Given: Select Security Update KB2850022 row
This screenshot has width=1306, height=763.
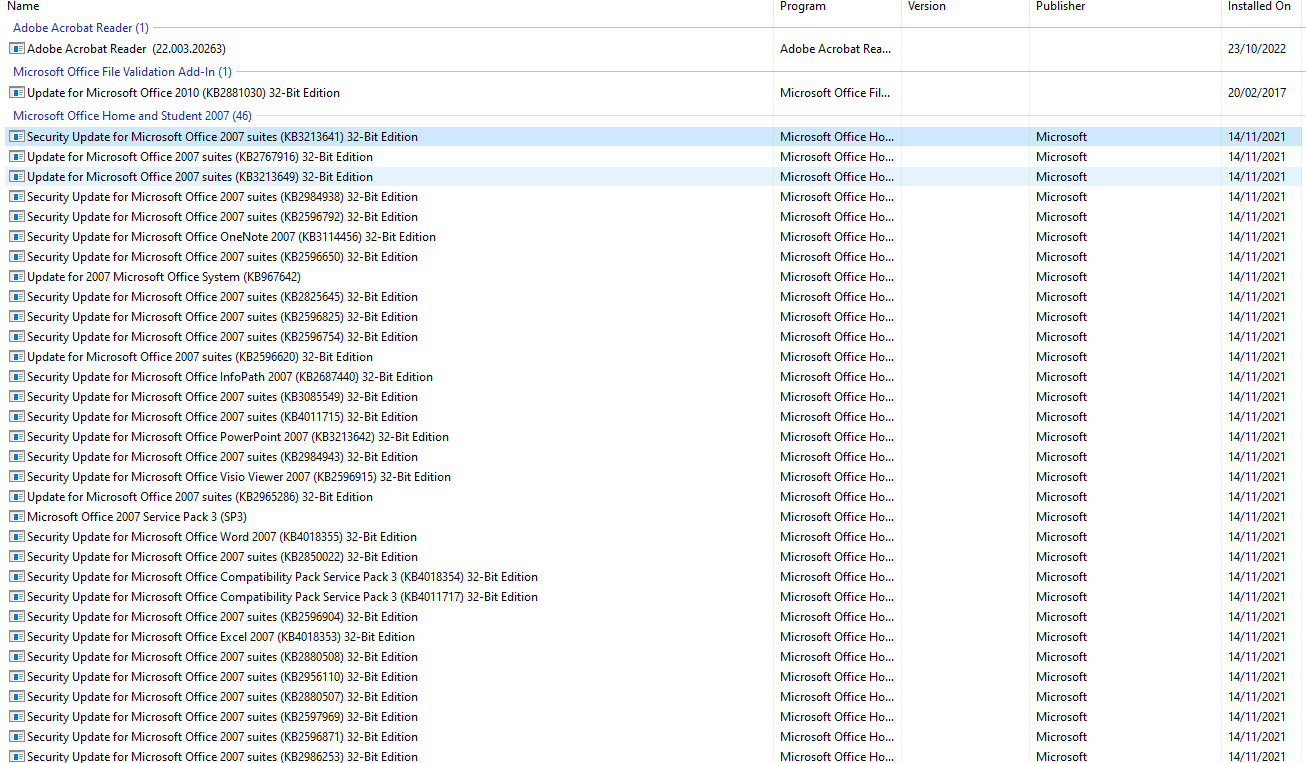Looking at the screenshot, I should point(654,556).
